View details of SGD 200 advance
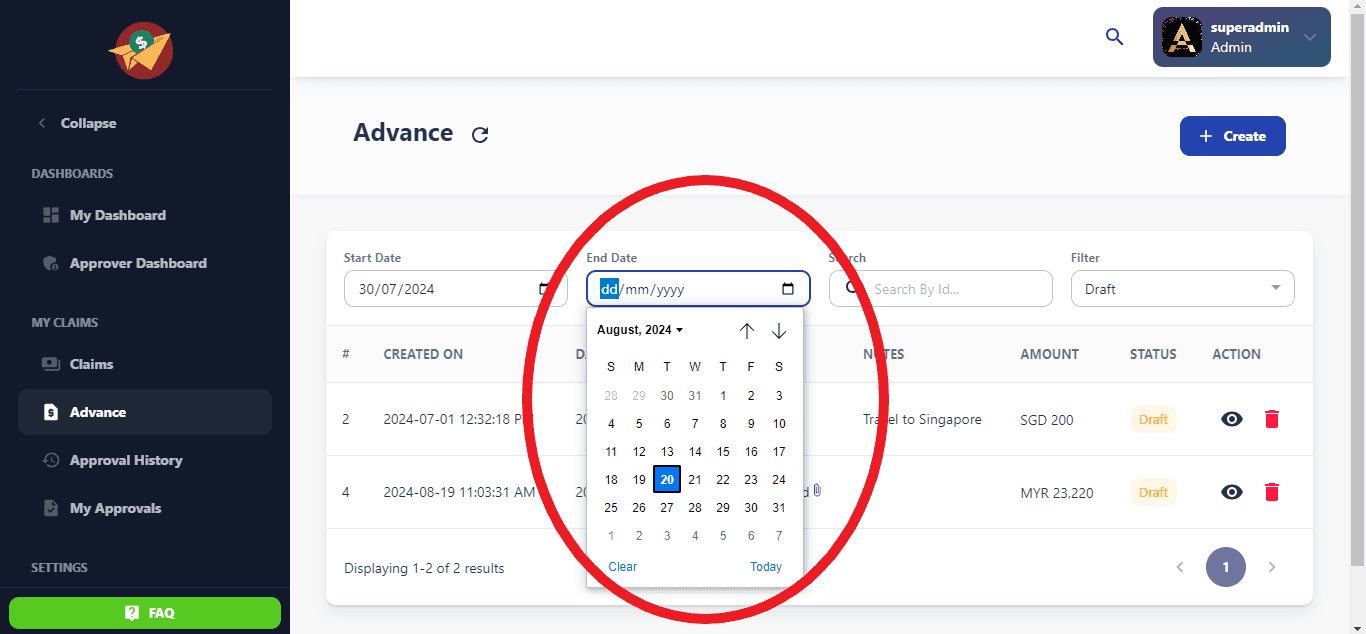This screenshot has width=1366, height=634. [1231, 419]
